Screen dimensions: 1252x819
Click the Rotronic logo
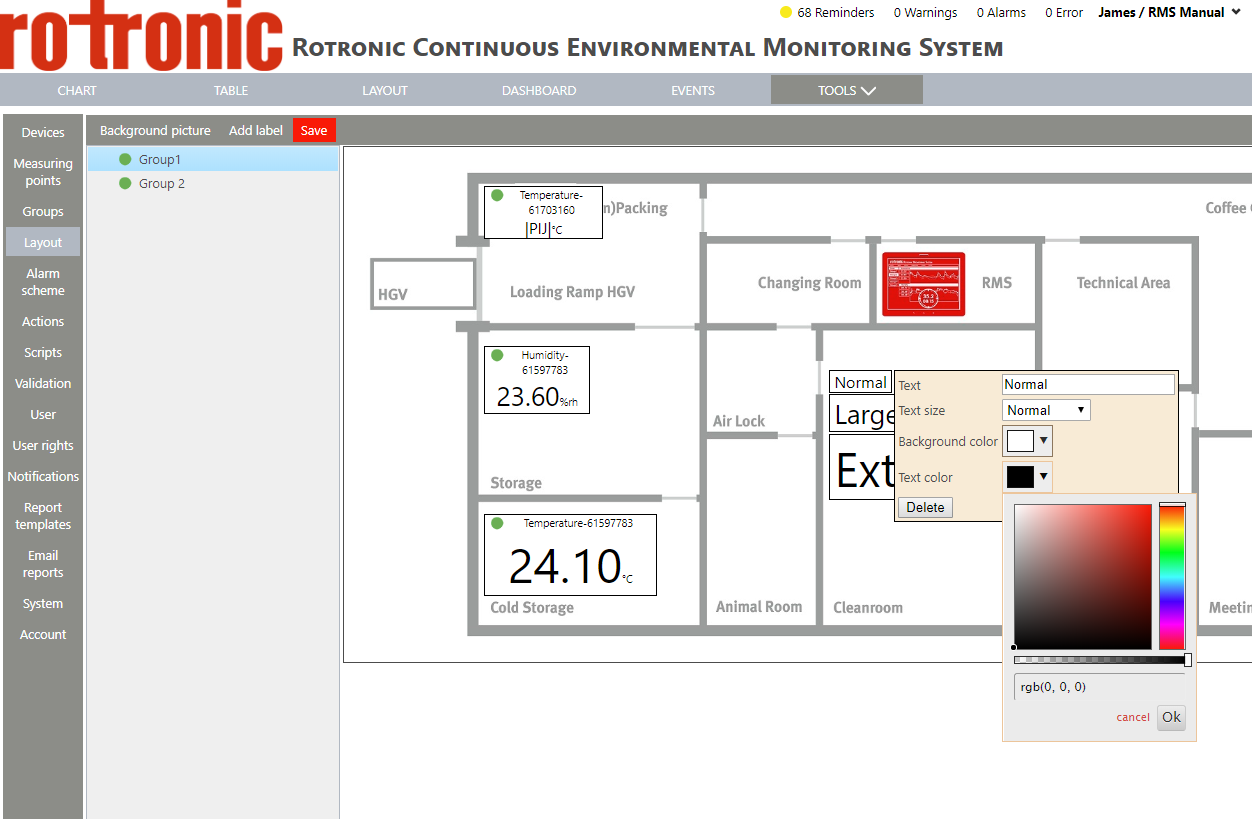pos(142,36)
